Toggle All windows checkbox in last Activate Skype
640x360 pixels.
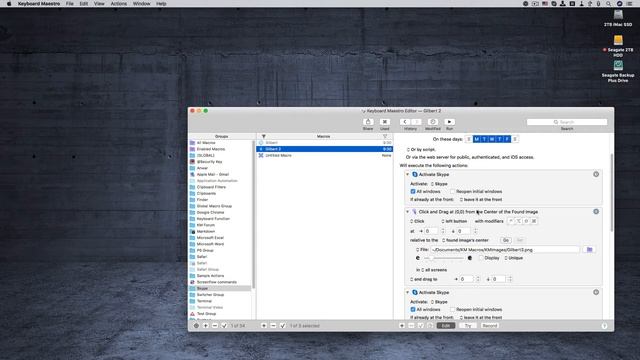(x=413, y=309)
